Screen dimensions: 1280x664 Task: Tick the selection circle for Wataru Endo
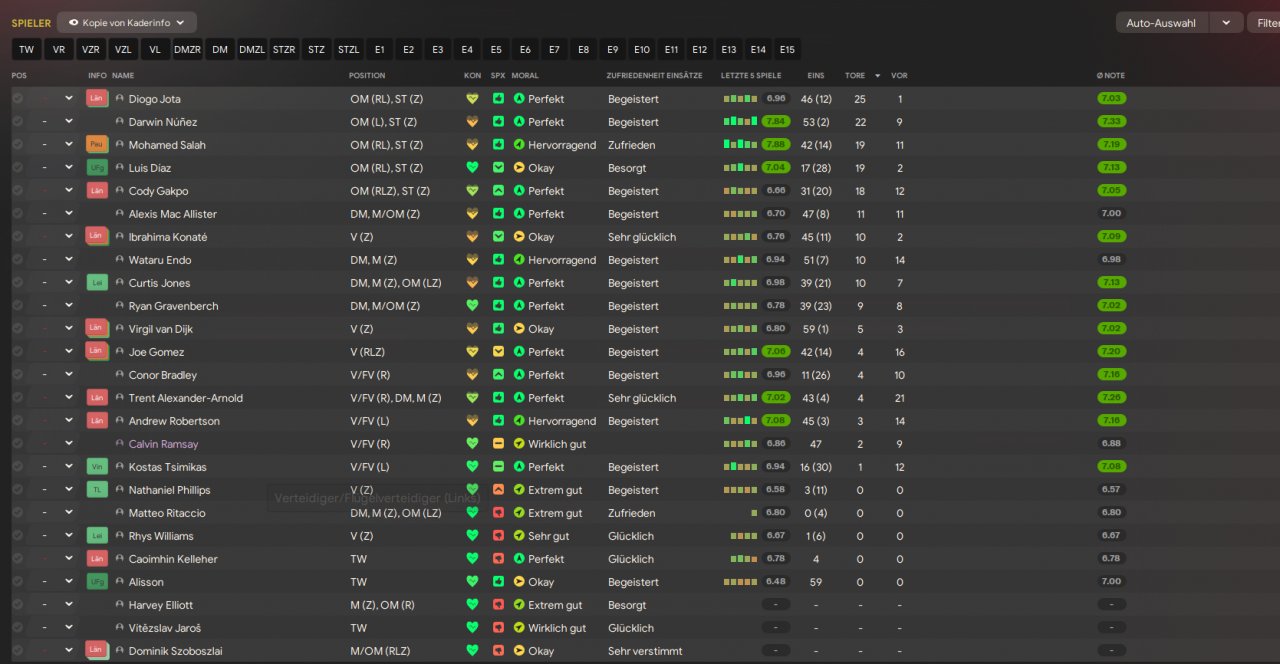click(17, 260)
